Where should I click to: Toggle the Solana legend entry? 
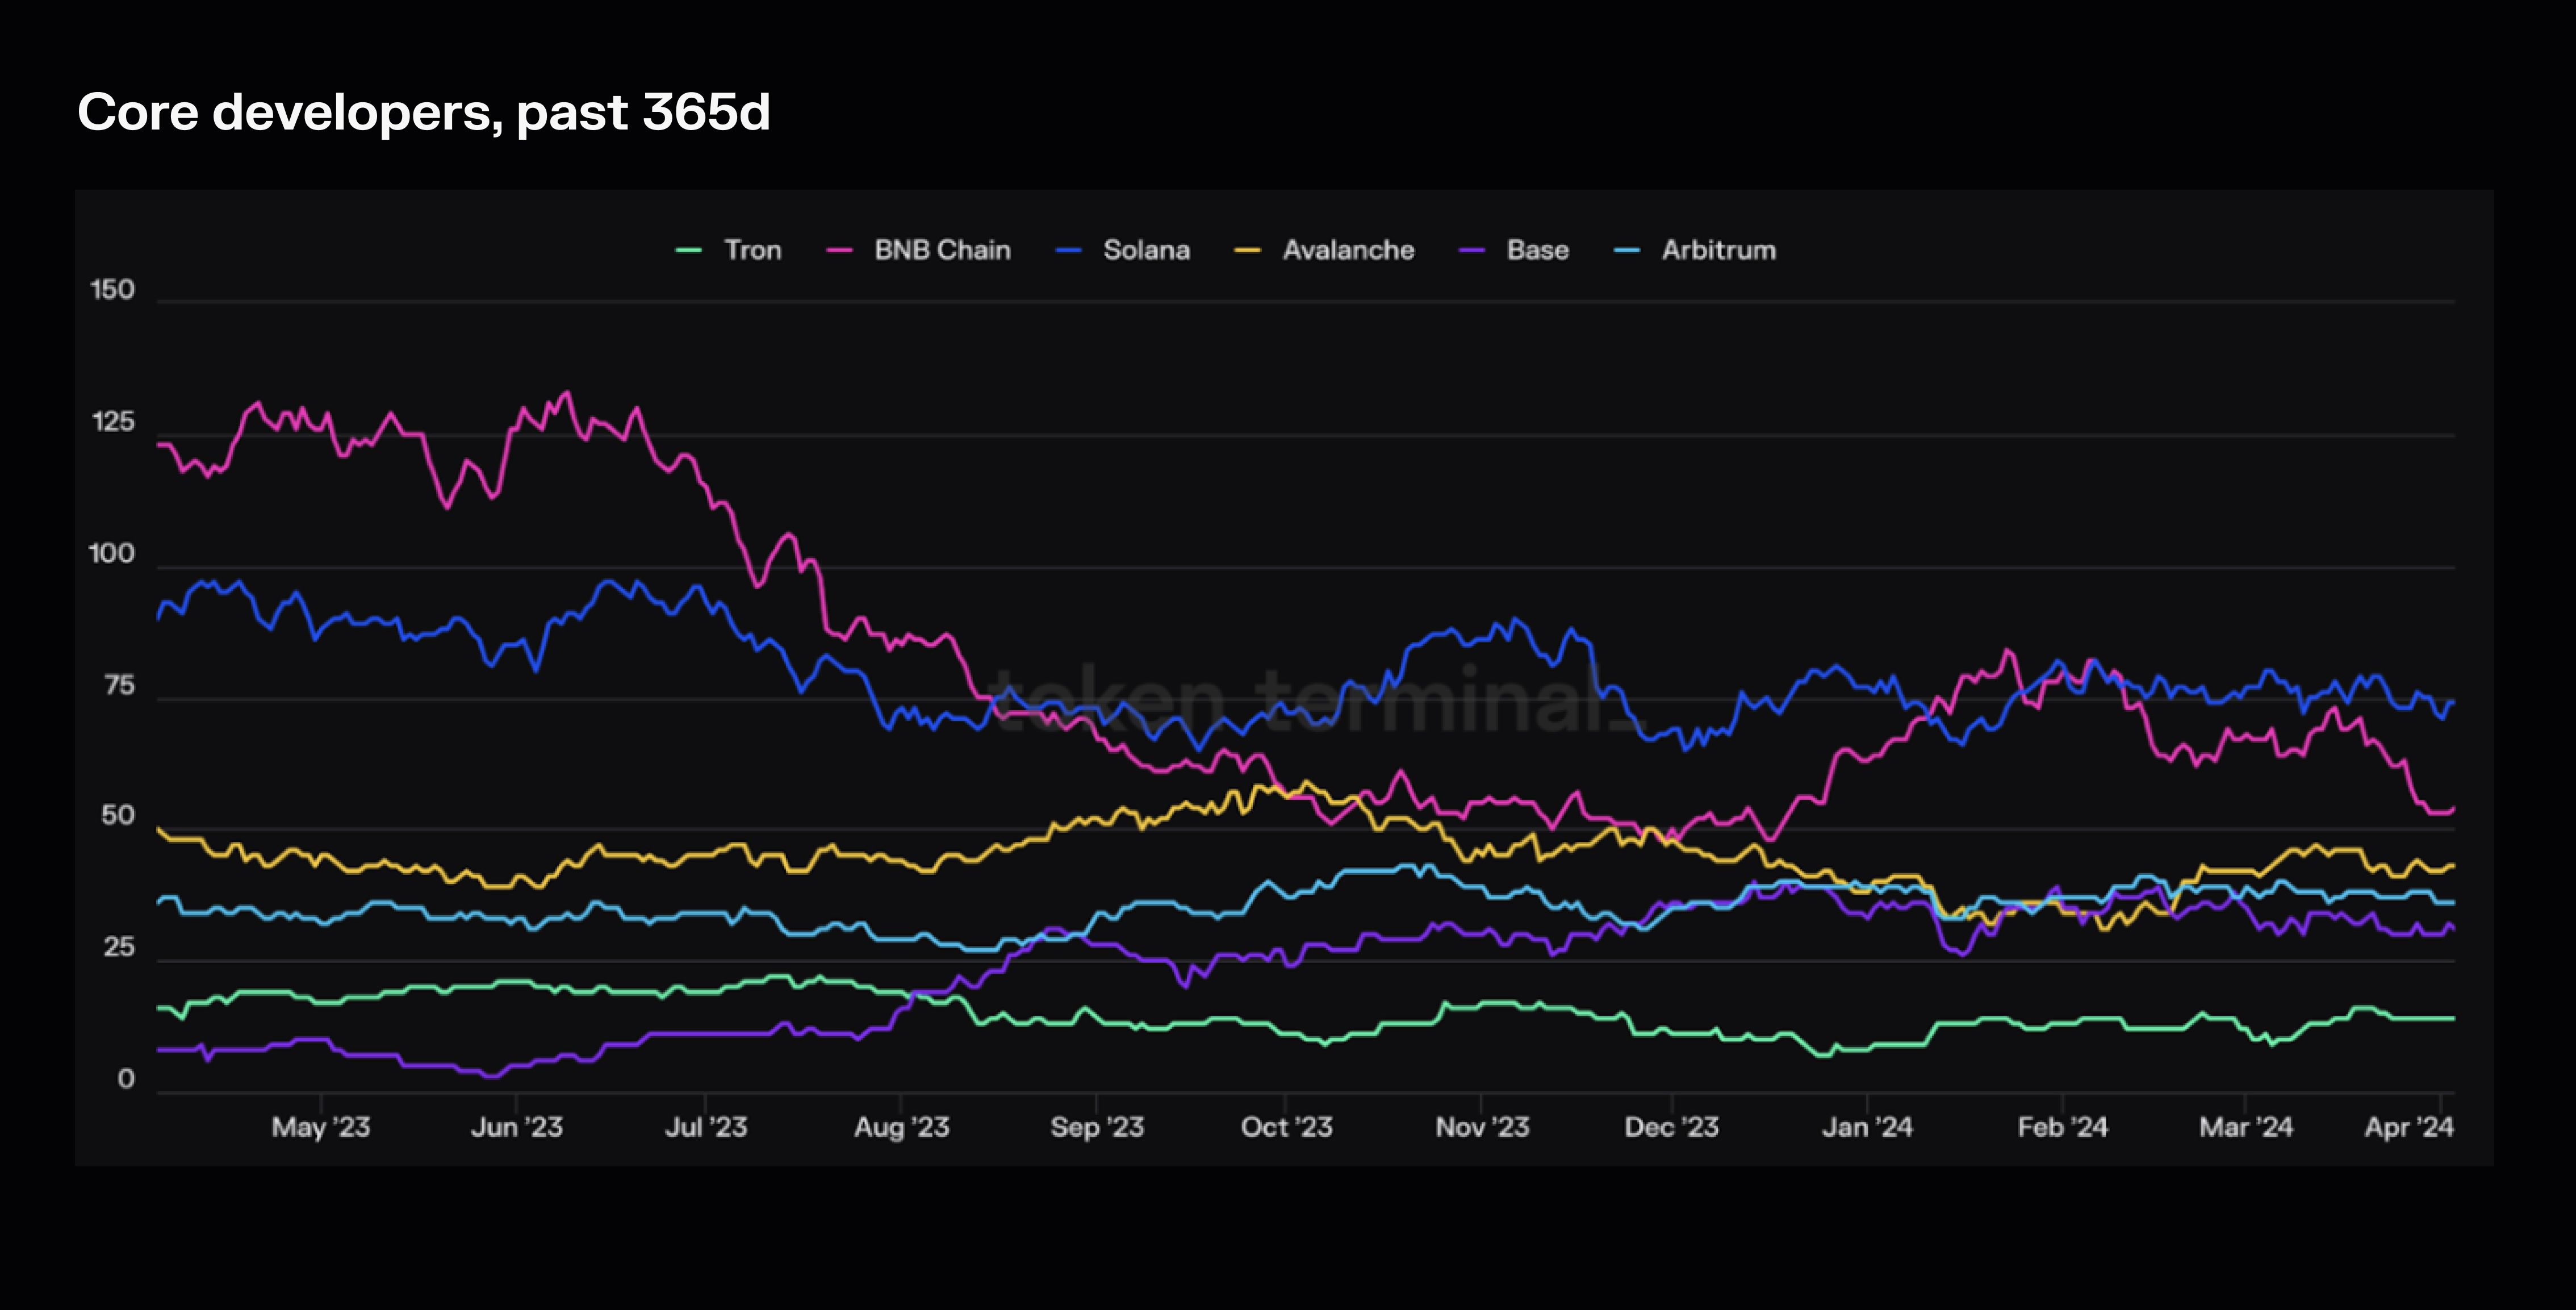[x=1146, y=250]
